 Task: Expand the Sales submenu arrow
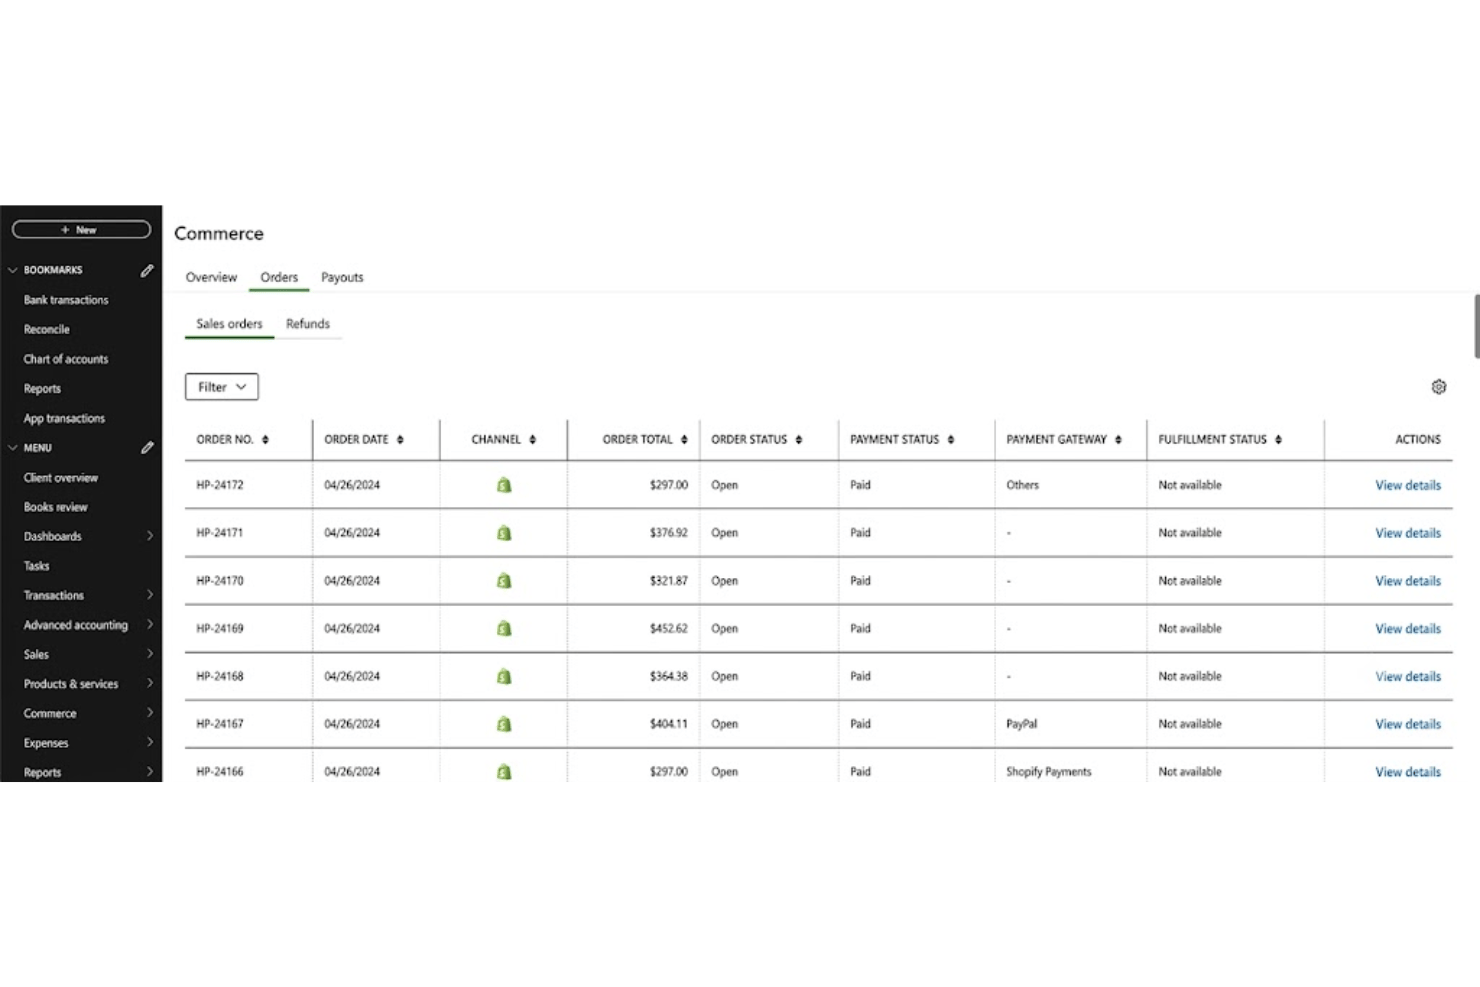point(150,654)
